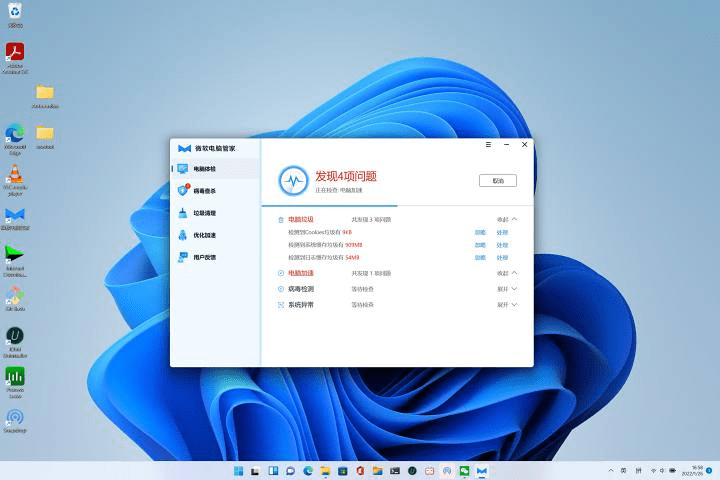Screen dimensions: 720x480
Task: Switch to the 用户反馈 tab
Action: click(x=216, y=257)
